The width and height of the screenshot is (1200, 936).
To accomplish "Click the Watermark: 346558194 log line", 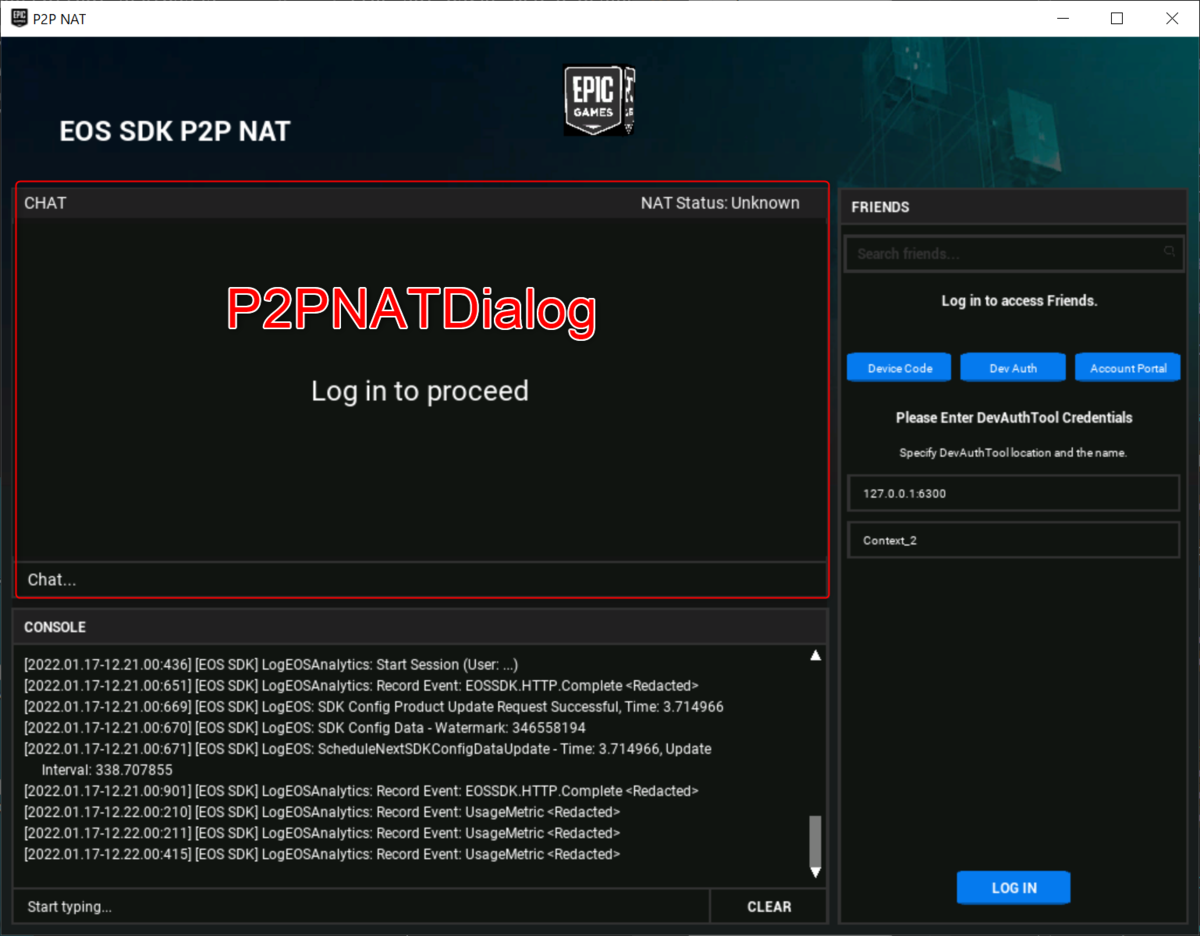I will point(305,728).
